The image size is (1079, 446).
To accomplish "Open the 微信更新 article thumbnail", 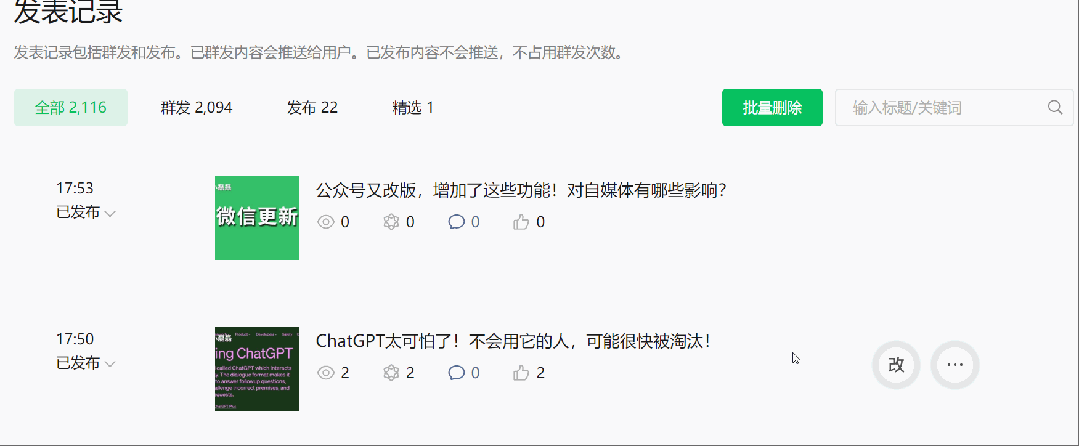I will point(257,218).
